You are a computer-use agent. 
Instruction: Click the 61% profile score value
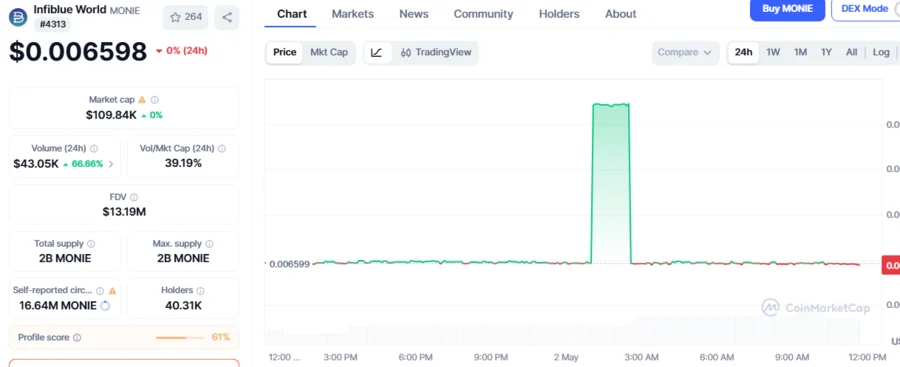221,337
